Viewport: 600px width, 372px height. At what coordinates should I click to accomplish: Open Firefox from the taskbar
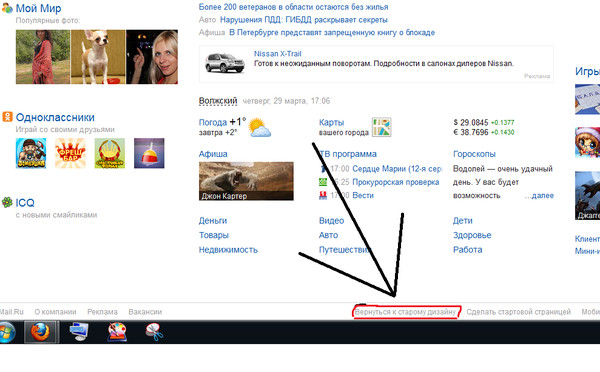41,332
